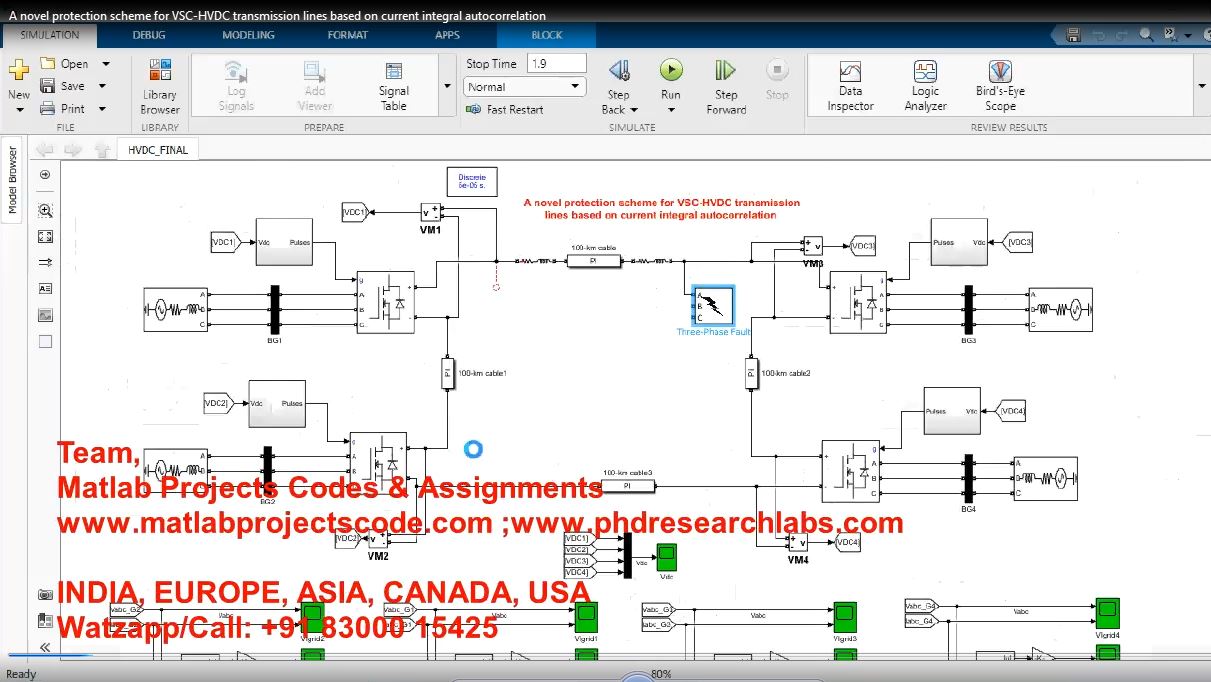
Task: Expand the Save options arrow
Action: (105, 87)
